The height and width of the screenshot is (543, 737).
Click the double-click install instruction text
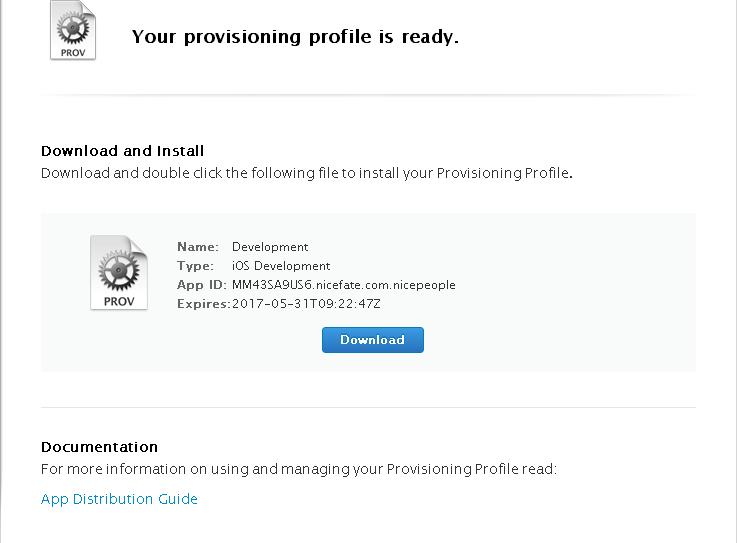306,173
